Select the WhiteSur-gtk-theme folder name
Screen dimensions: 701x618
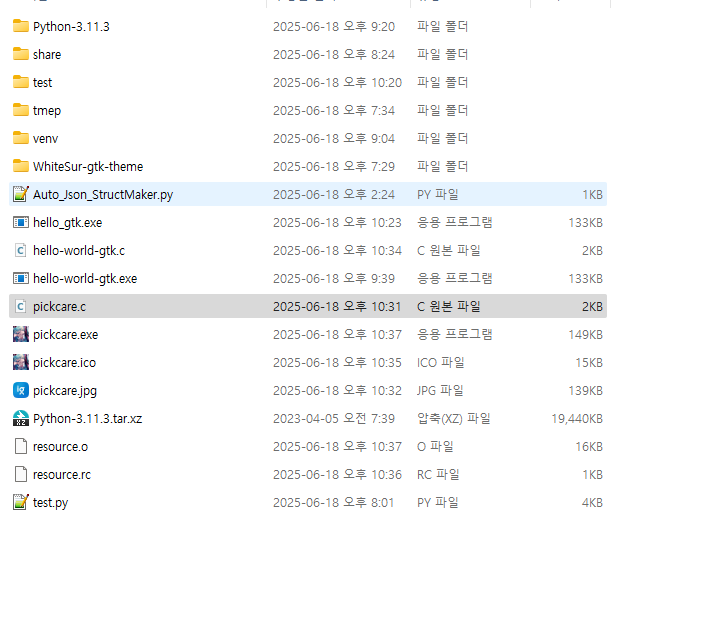[x=88, y=166]
